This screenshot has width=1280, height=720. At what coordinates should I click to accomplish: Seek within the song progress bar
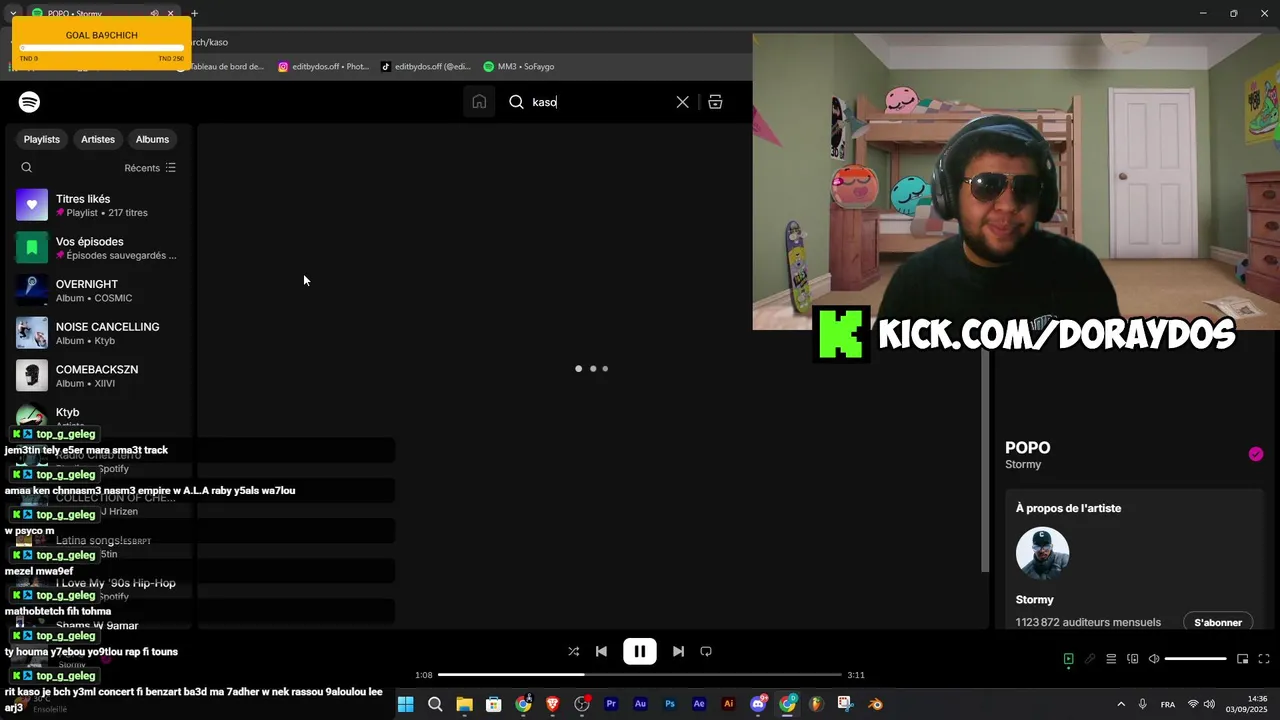639,675
